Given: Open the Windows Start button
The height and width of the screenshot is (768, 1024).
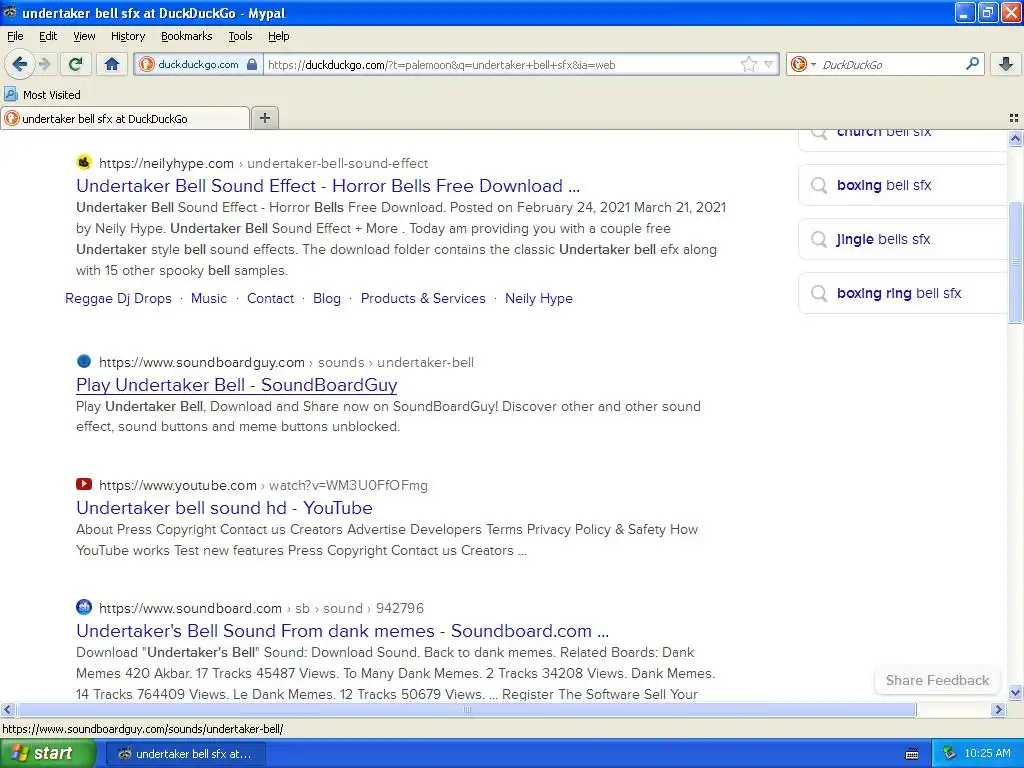Looking at the screenshot, I should click(48, 754).
